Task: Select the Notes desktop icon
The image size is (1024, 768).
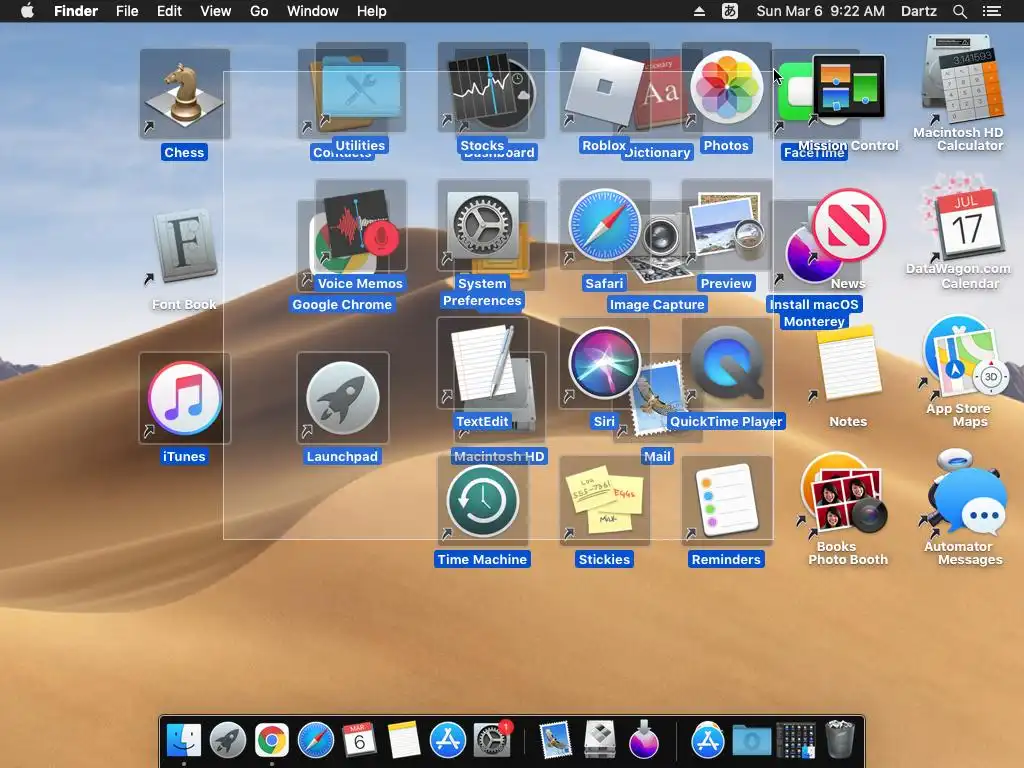Action: coord(848,364)
